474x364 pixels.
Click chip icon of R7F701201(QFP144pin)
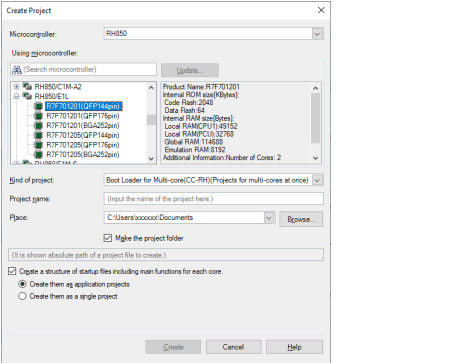[39, 106]
